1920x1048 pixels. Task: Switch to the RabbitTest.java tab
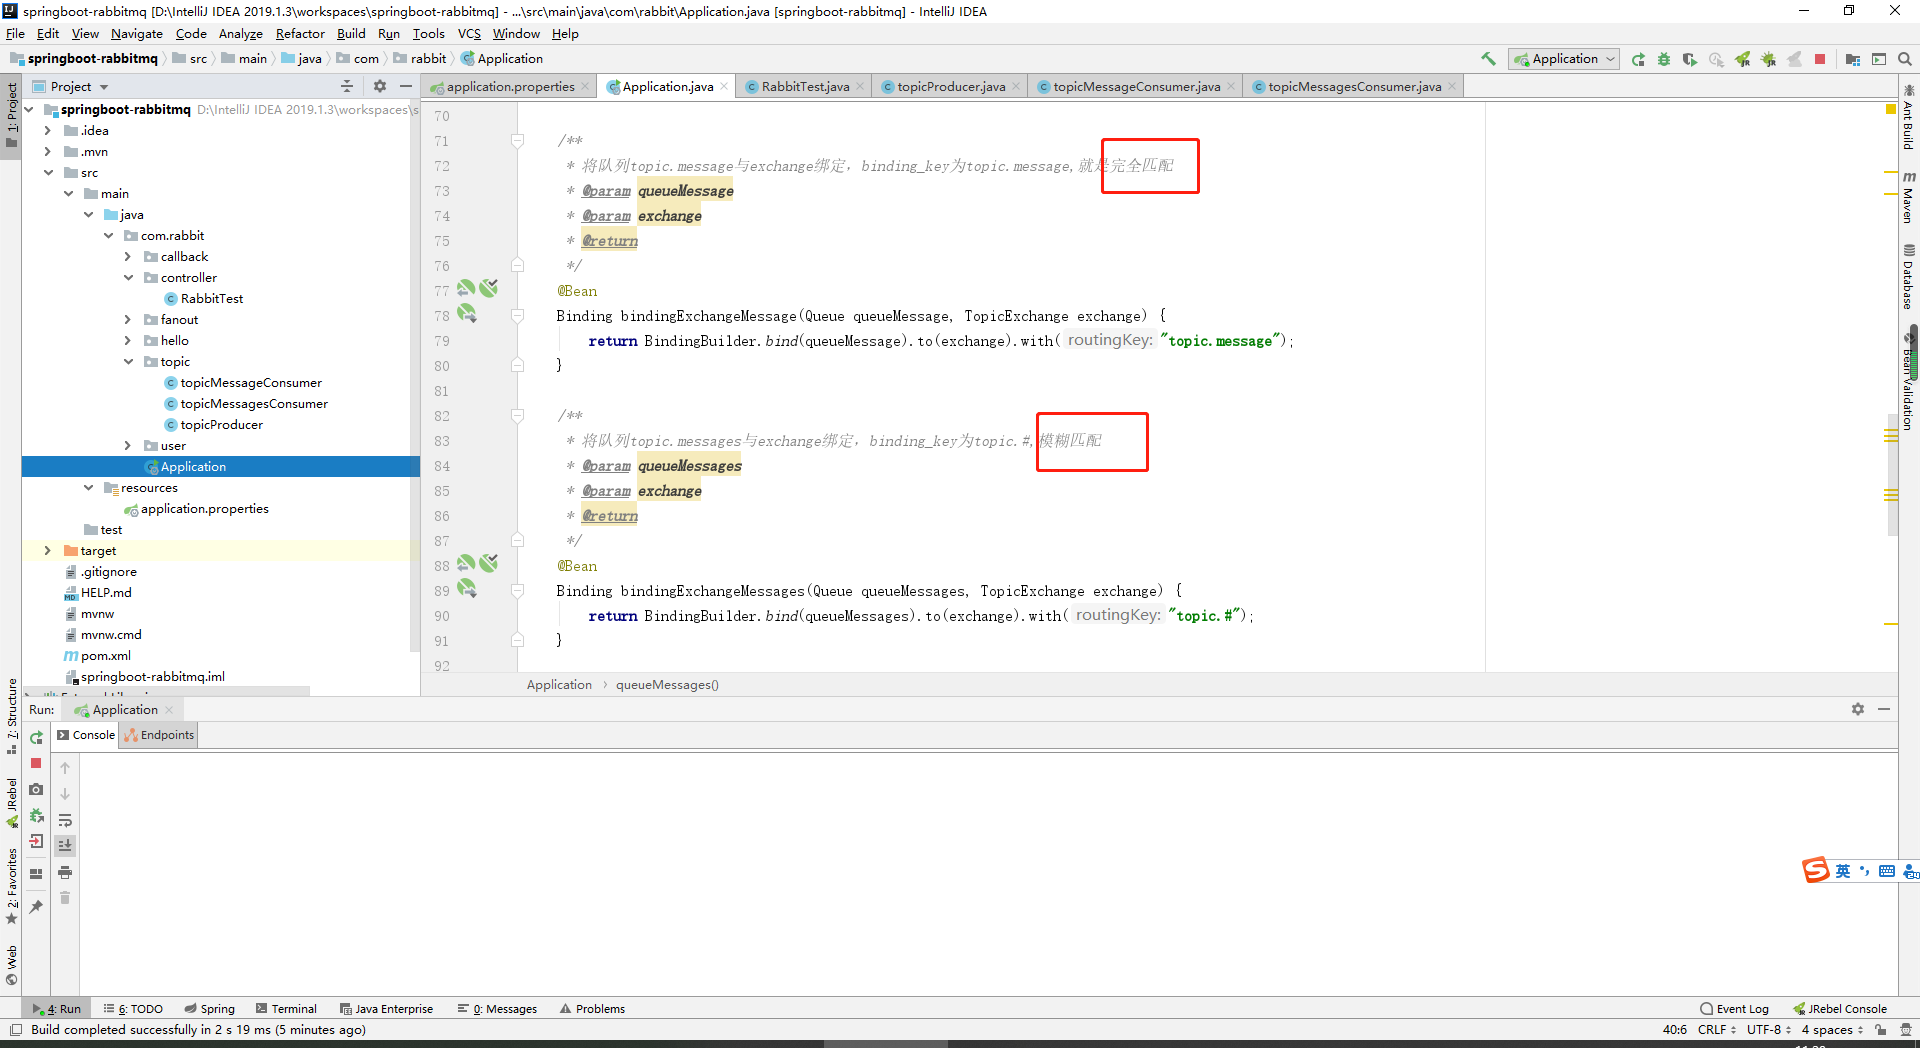click(803, 86)
